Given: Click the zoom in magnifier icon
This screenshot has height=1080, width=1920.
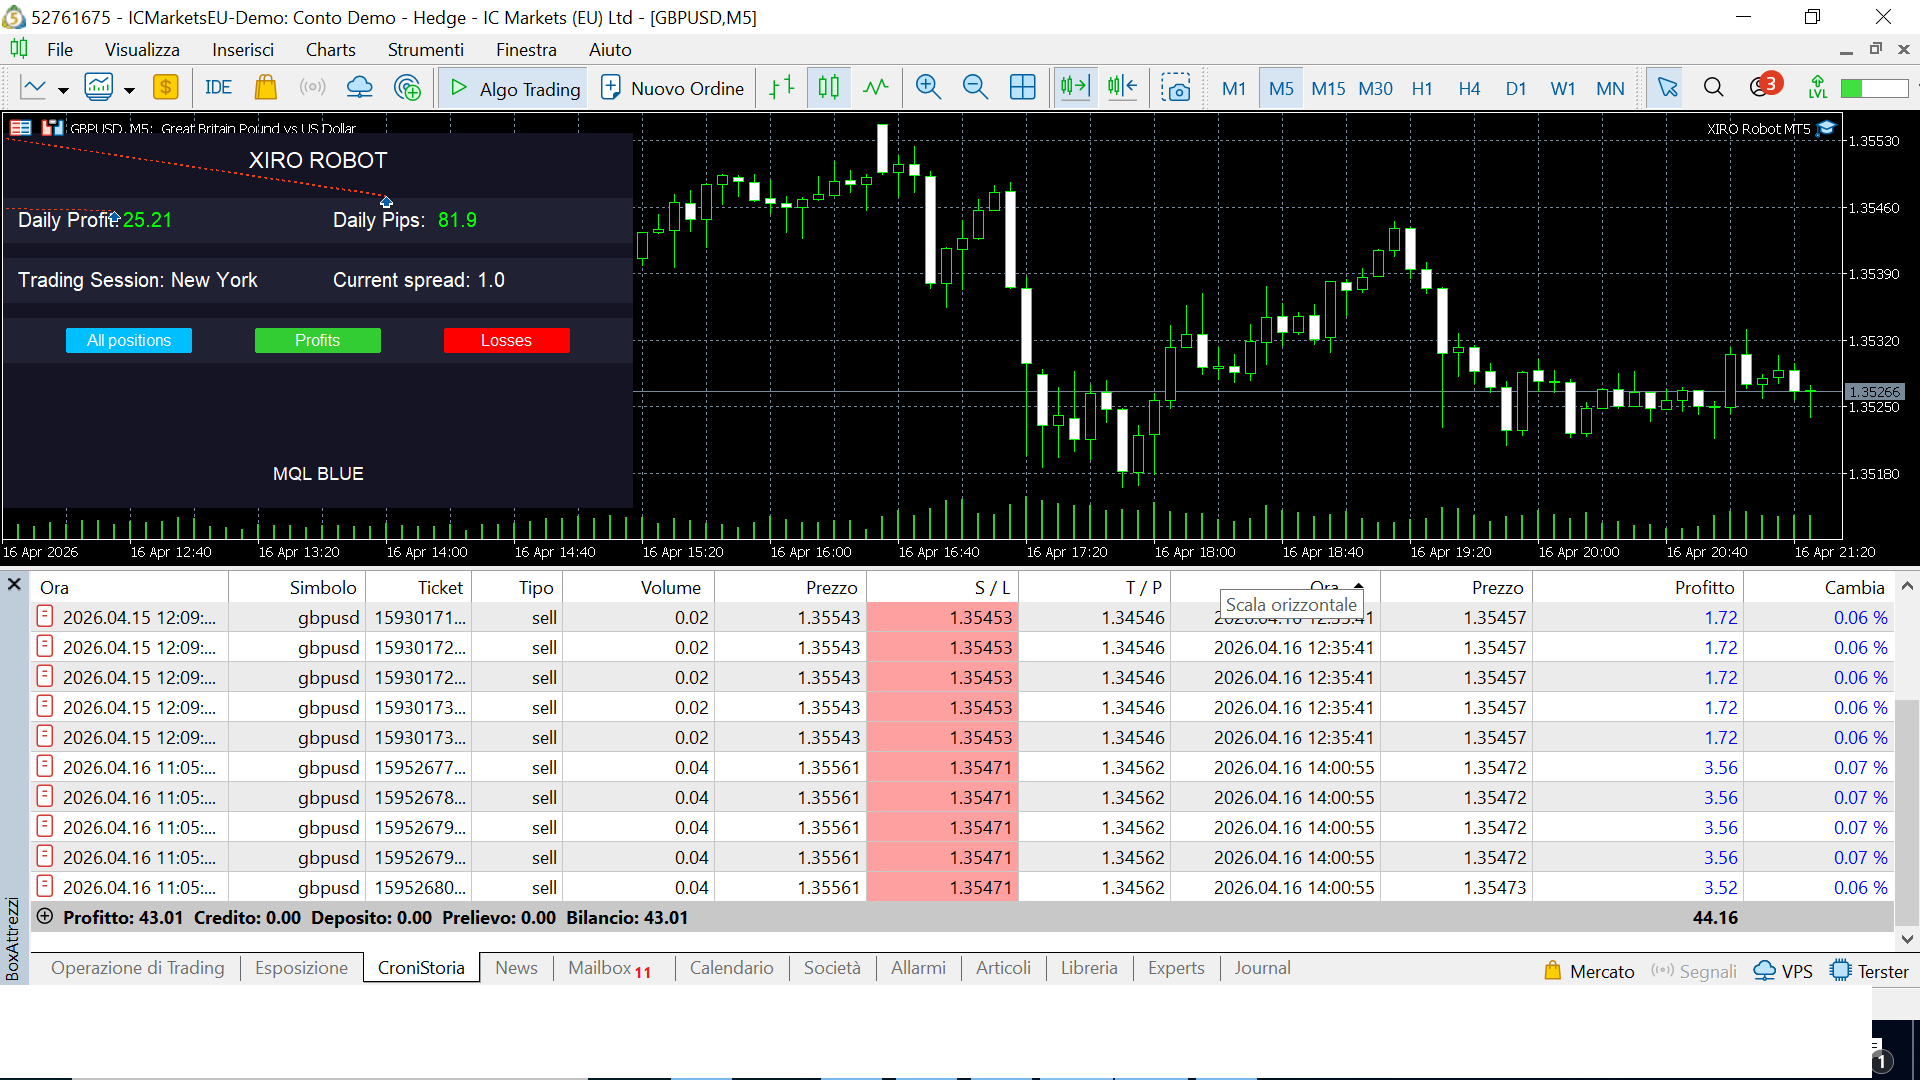Looking at the screenshot, I should pos(928,88).
